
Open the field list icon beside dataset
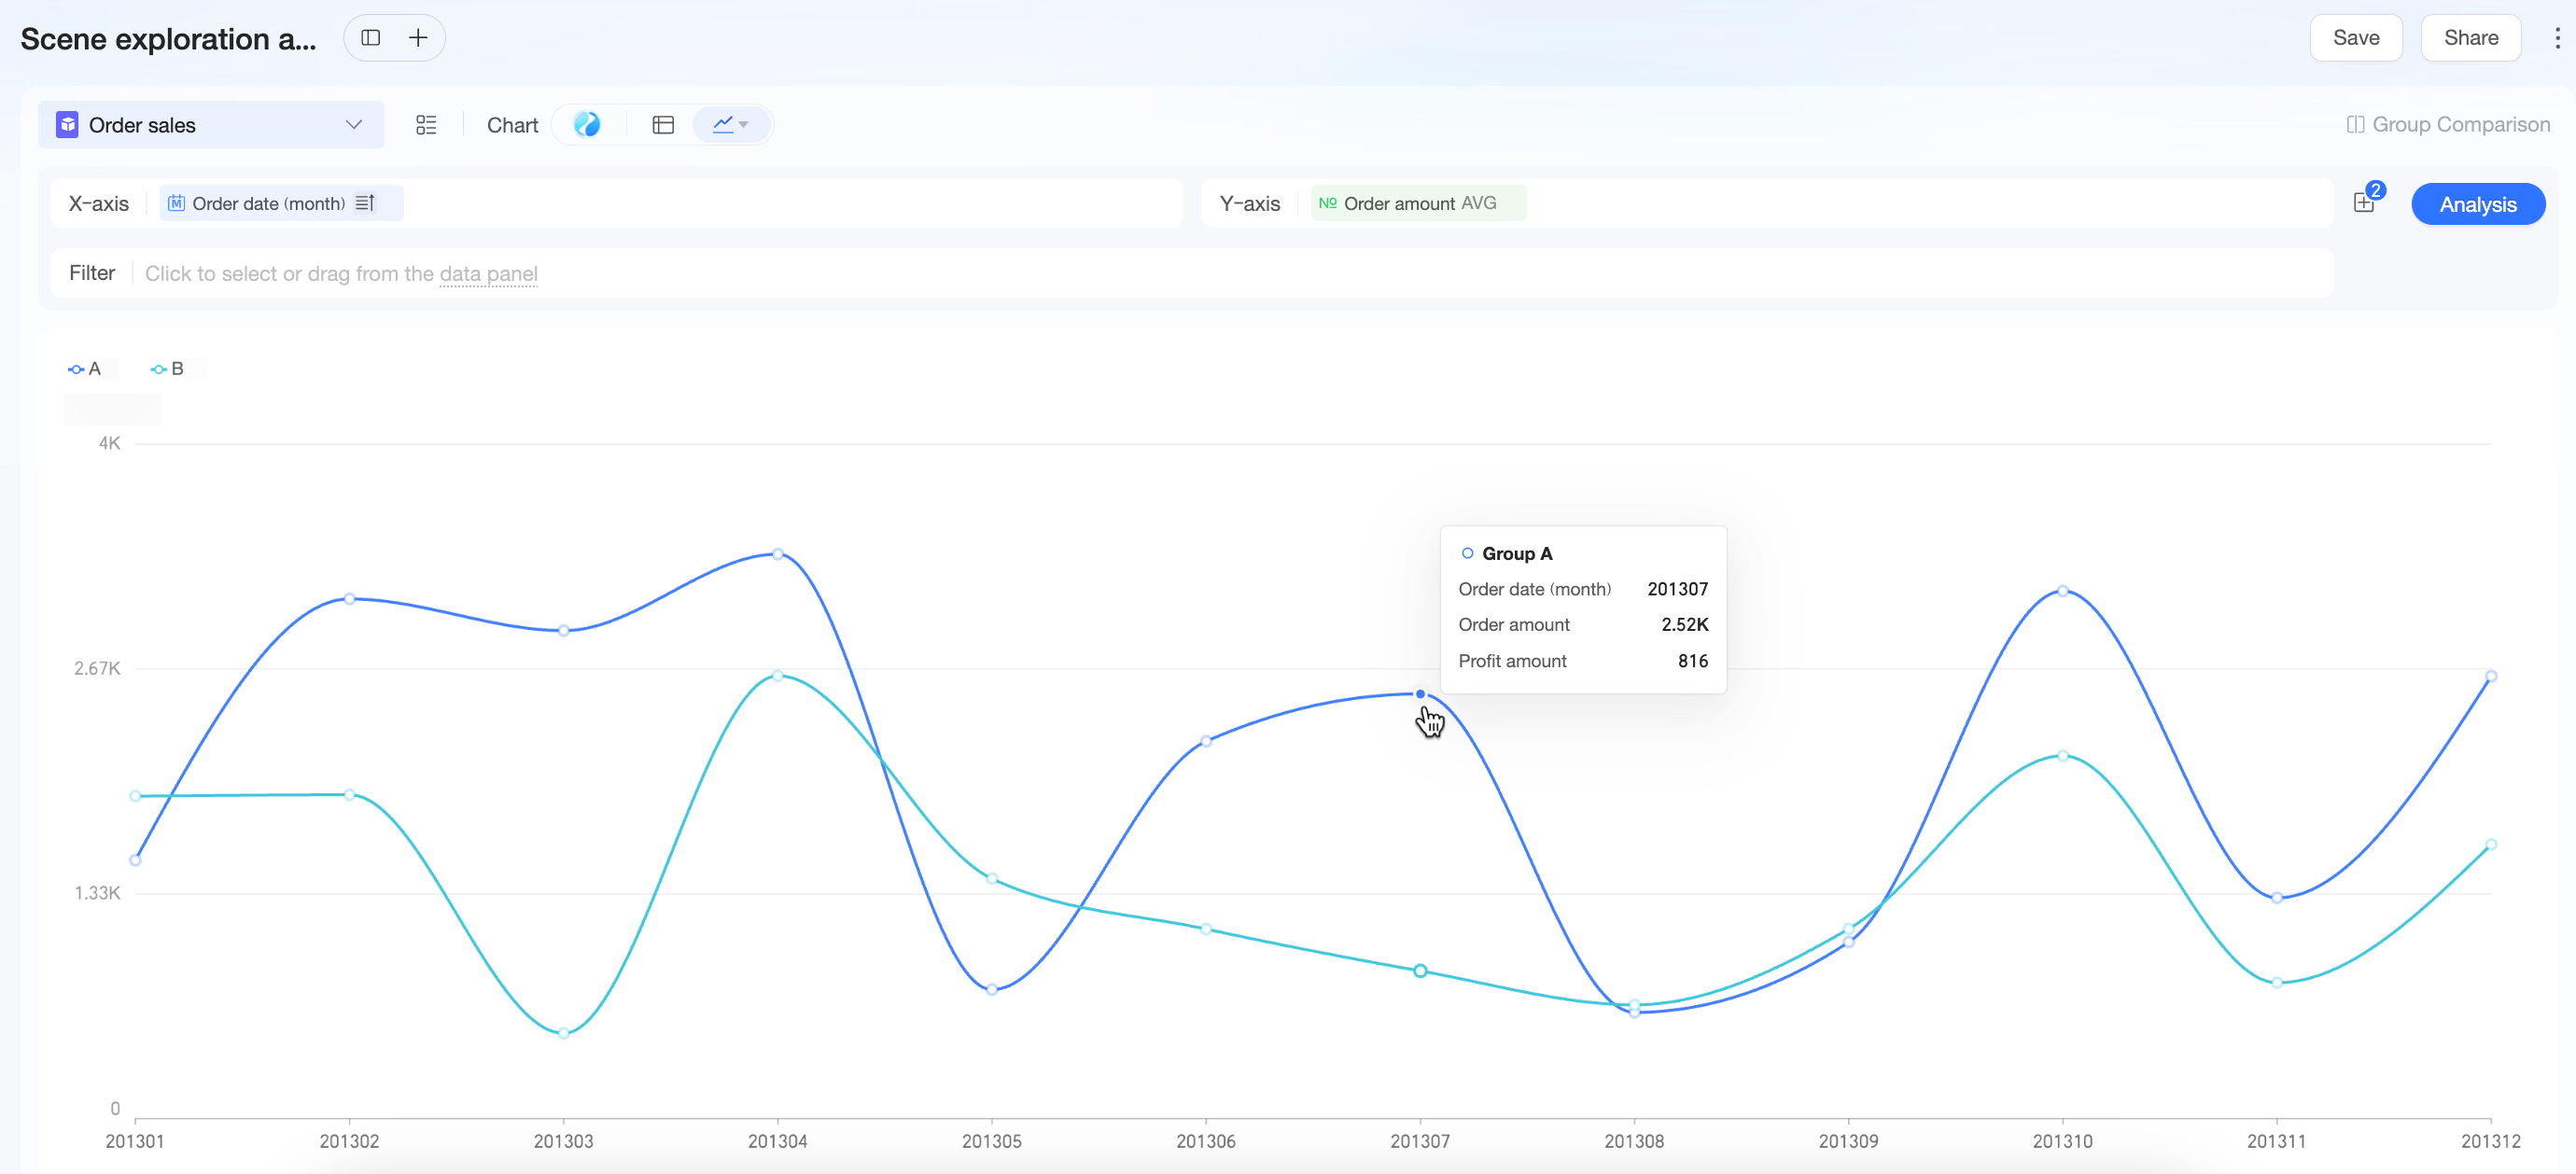coord(426,125)
